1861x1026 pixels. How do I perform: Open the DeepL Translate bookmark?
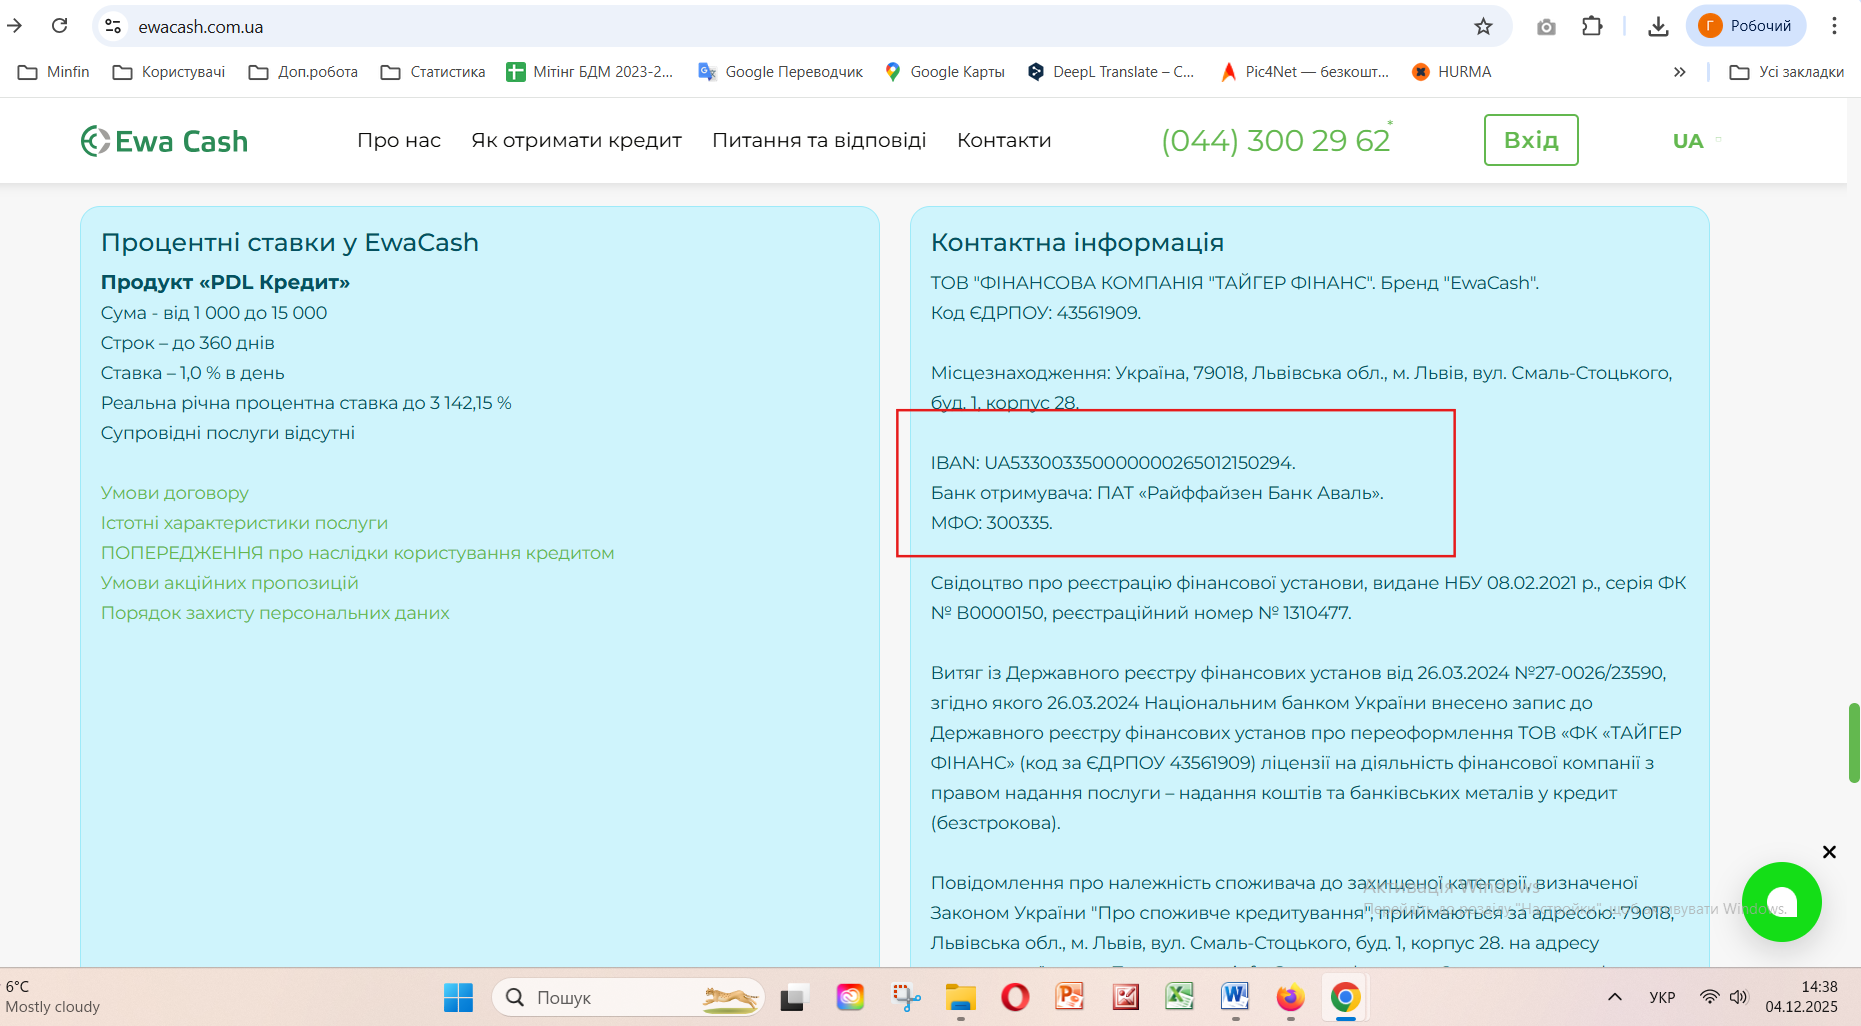[1111, 72]
